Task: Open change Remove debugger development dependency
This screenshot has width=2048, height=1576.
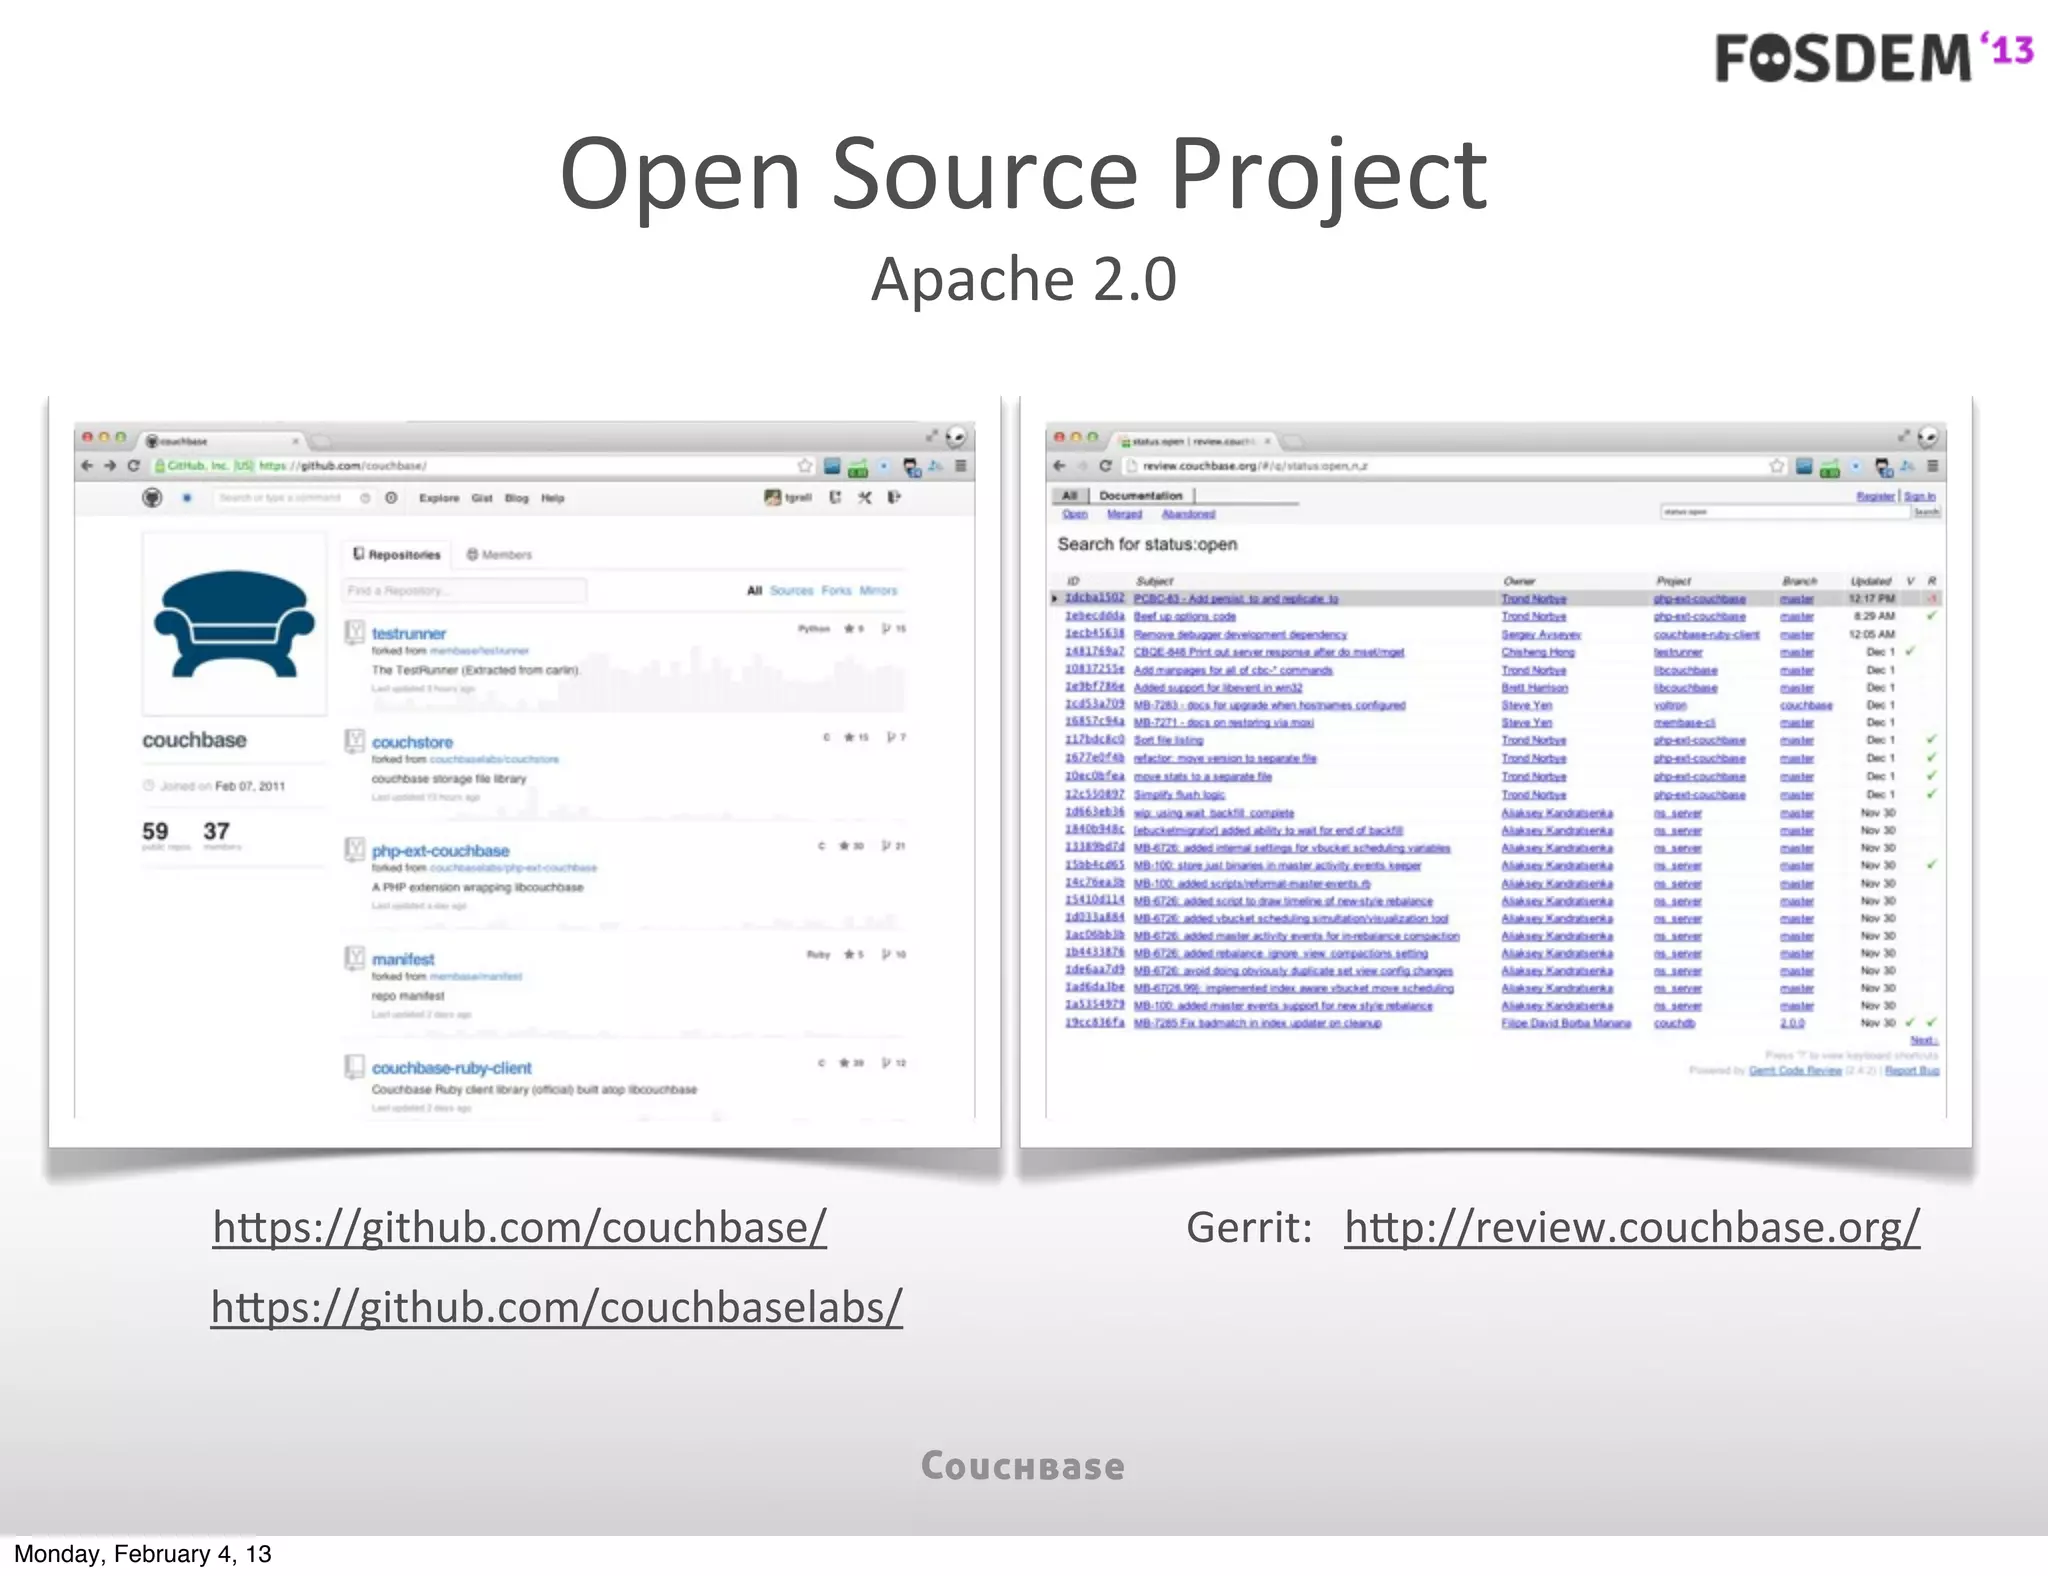Action: (1240, 635)
